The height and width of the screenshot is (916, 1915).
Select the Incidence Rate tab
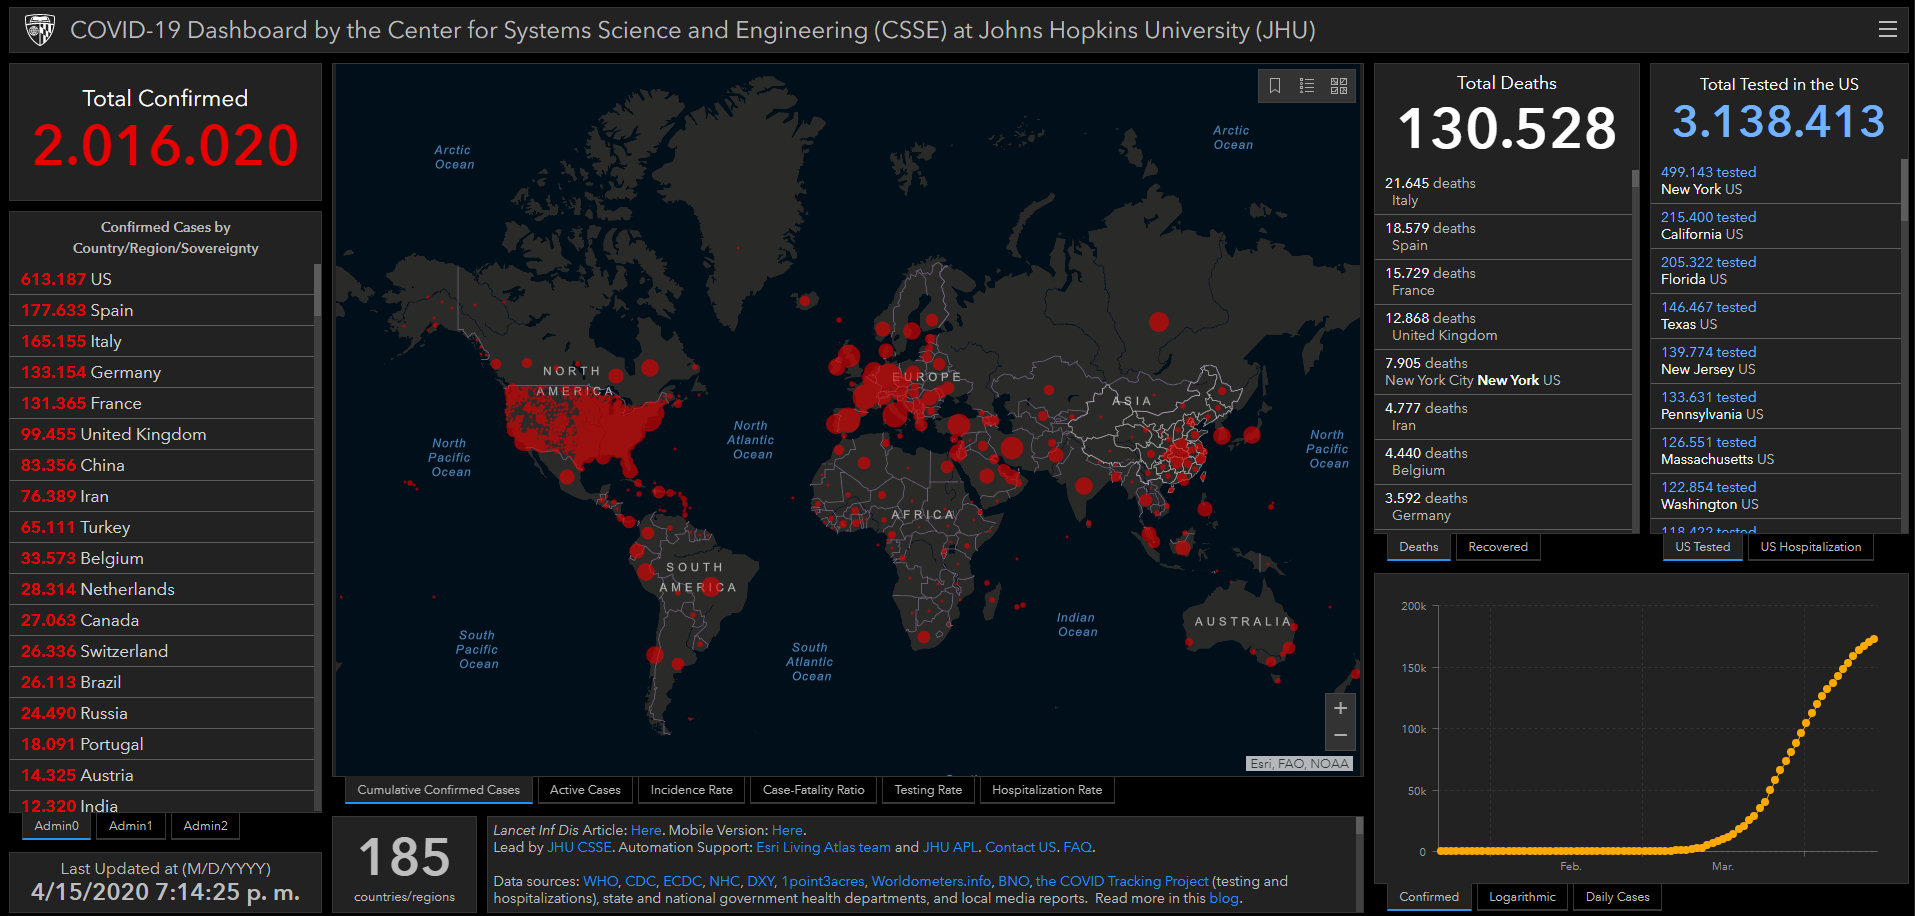691,790
